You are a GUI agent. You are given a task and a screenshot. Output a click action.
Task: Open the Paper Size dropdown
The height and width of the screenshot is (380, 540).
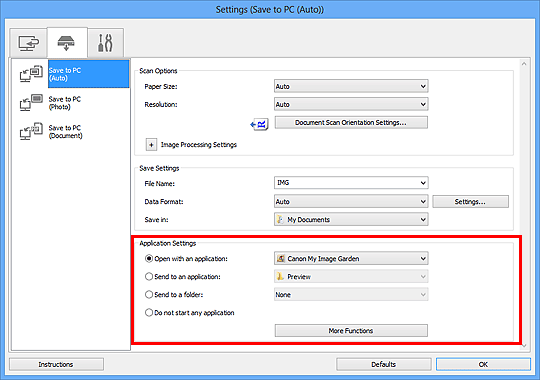pyautogui.click(x=351, y=86)
